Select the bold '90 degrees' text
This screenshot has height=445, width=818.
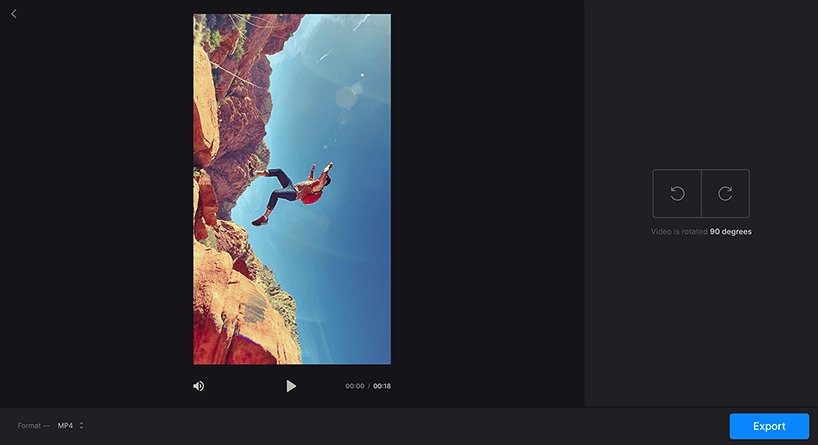[x=731, y=232]
